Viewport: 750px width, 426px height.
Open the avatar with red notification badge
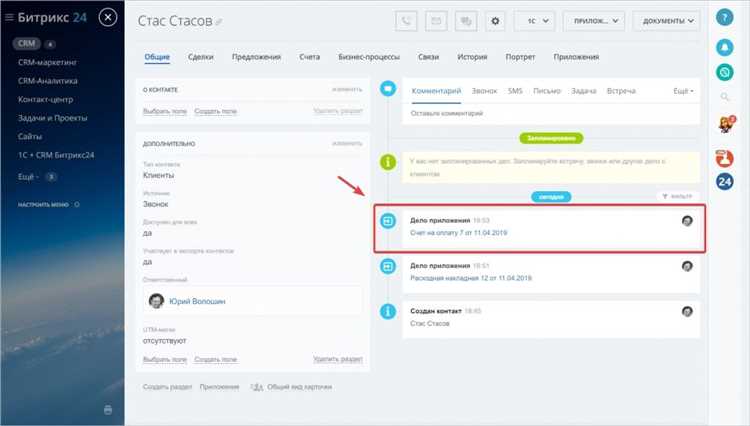click(x=726, y=125)
